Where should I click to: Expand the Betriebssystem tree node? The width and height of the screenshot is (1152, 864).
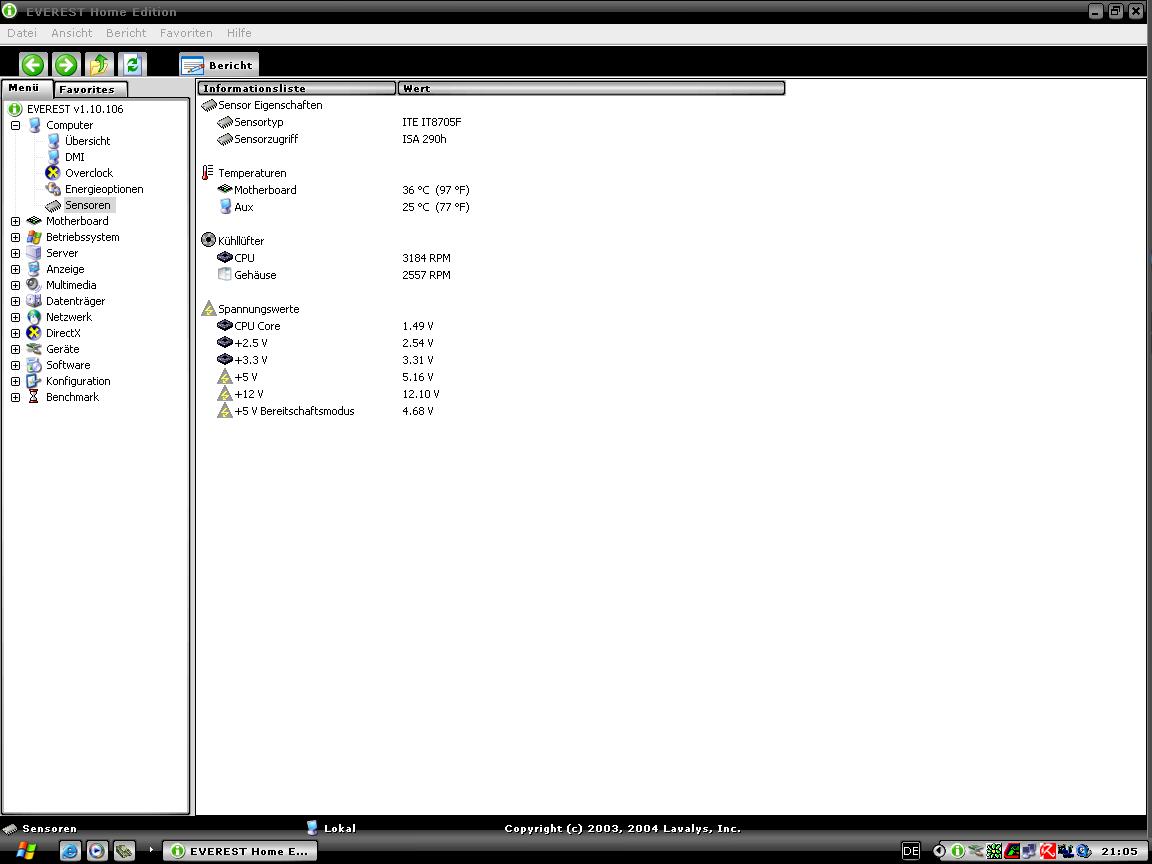coord(15,237)
